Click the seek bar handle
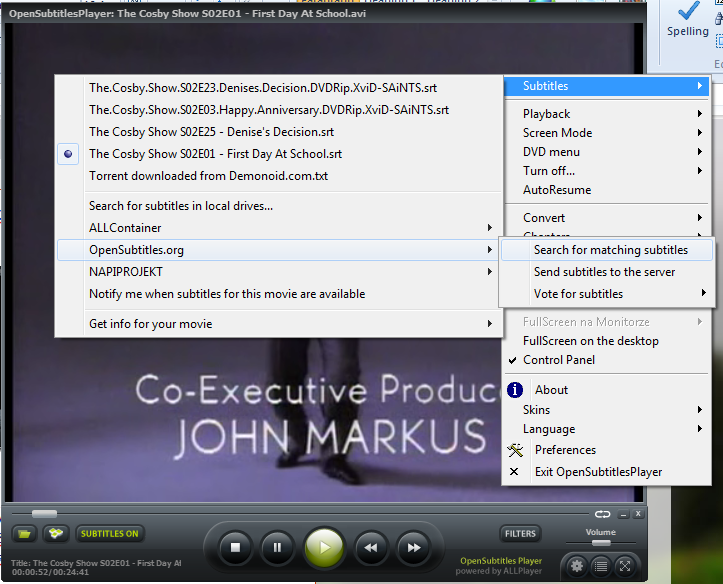 pyautogui.click(x=44, y=514)
